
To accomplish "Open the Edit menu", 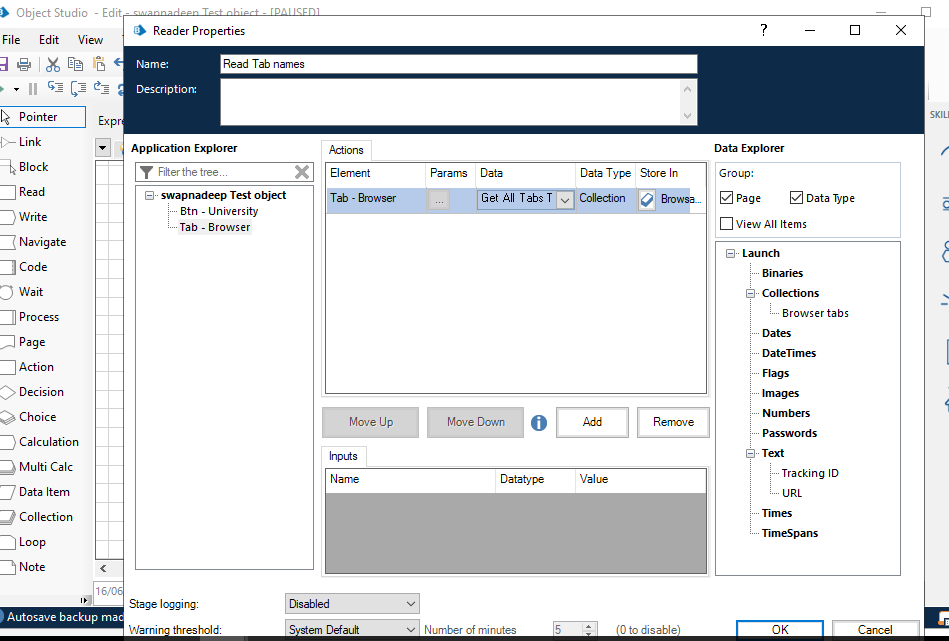I will [49, 40].
